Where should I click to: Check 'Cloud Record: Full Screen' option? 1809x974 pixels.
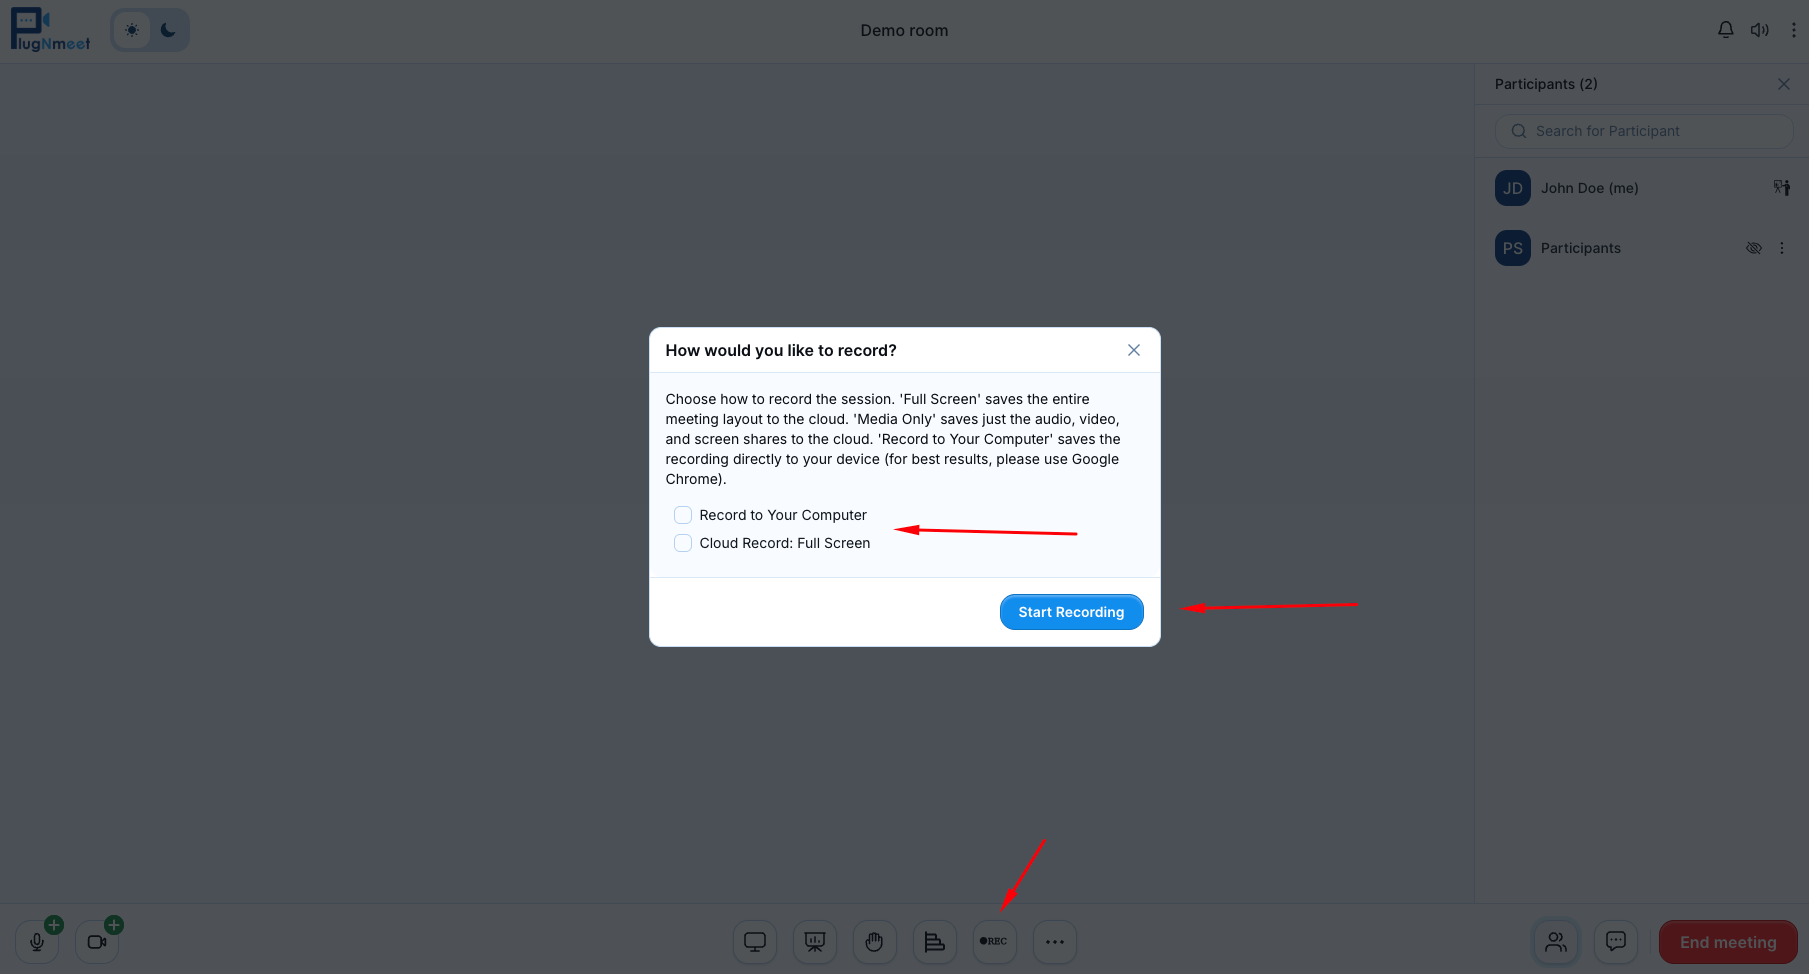pos(683,543)
